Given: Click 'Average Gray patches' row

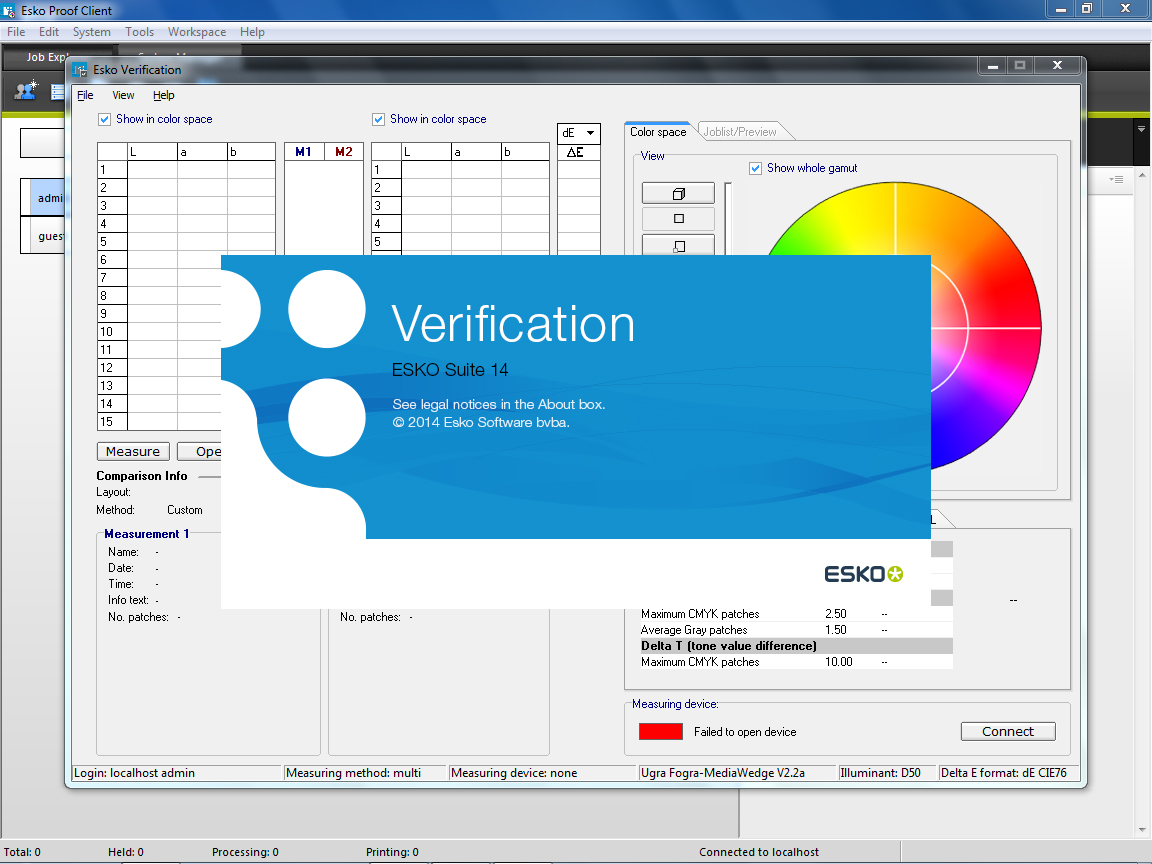Looking at the screenshot, I should [x=796, y=630].
